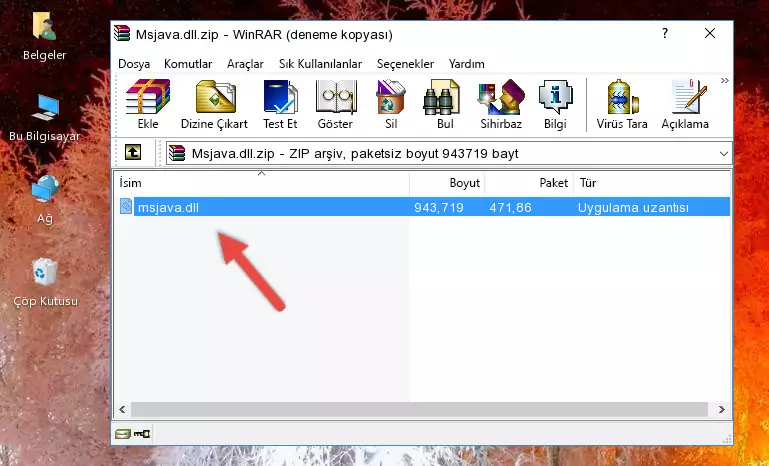Open the Seçenekler menu
Screen dimensions: 769x466
coord(405,64)
